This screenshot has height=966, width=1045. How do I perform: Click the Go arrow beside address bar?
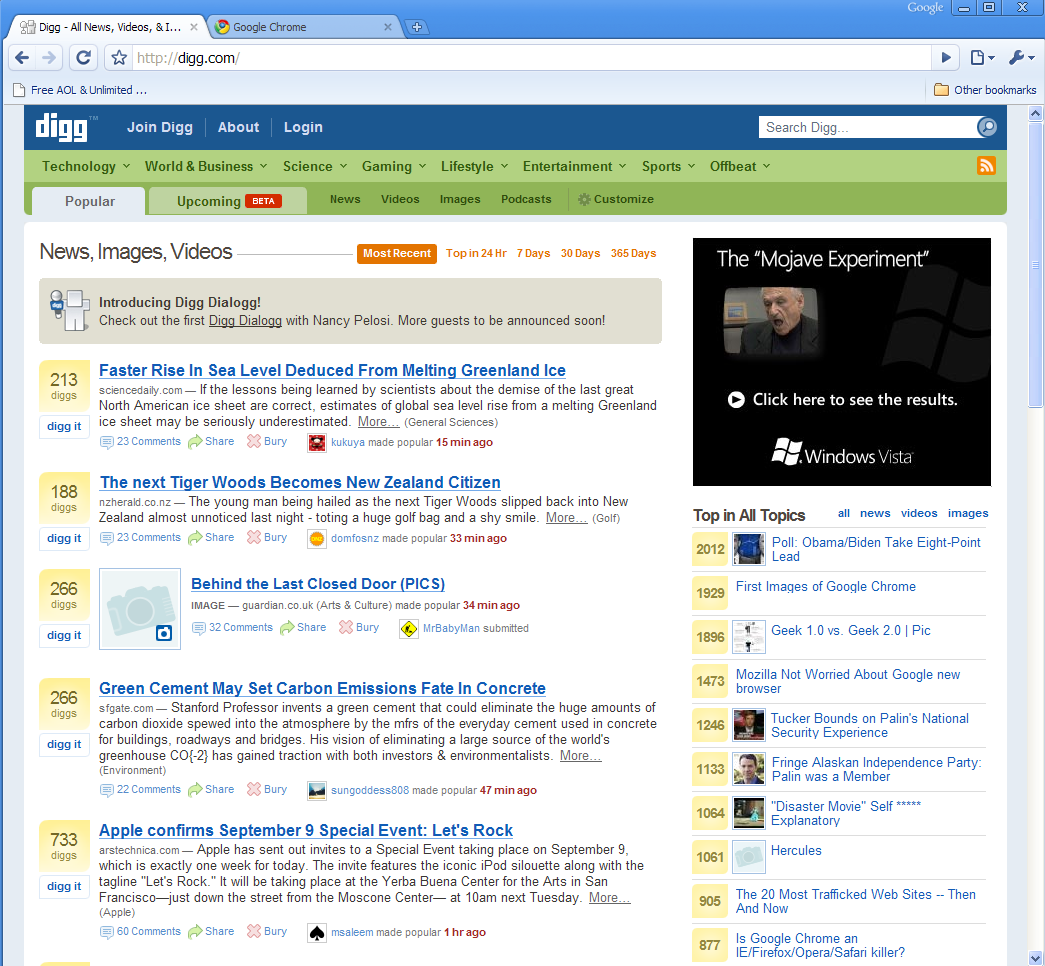946,57
